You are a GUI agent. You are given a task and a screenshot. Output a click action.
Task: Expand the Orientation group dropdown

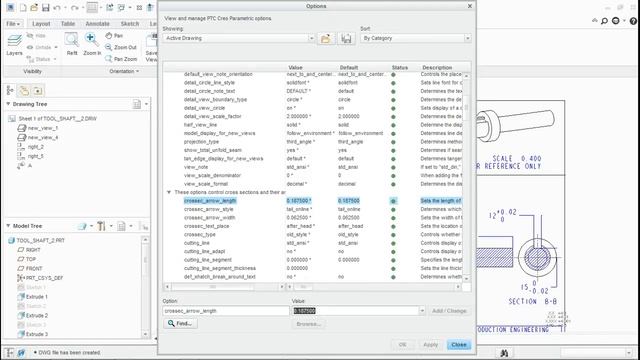(x=124, y=71)
